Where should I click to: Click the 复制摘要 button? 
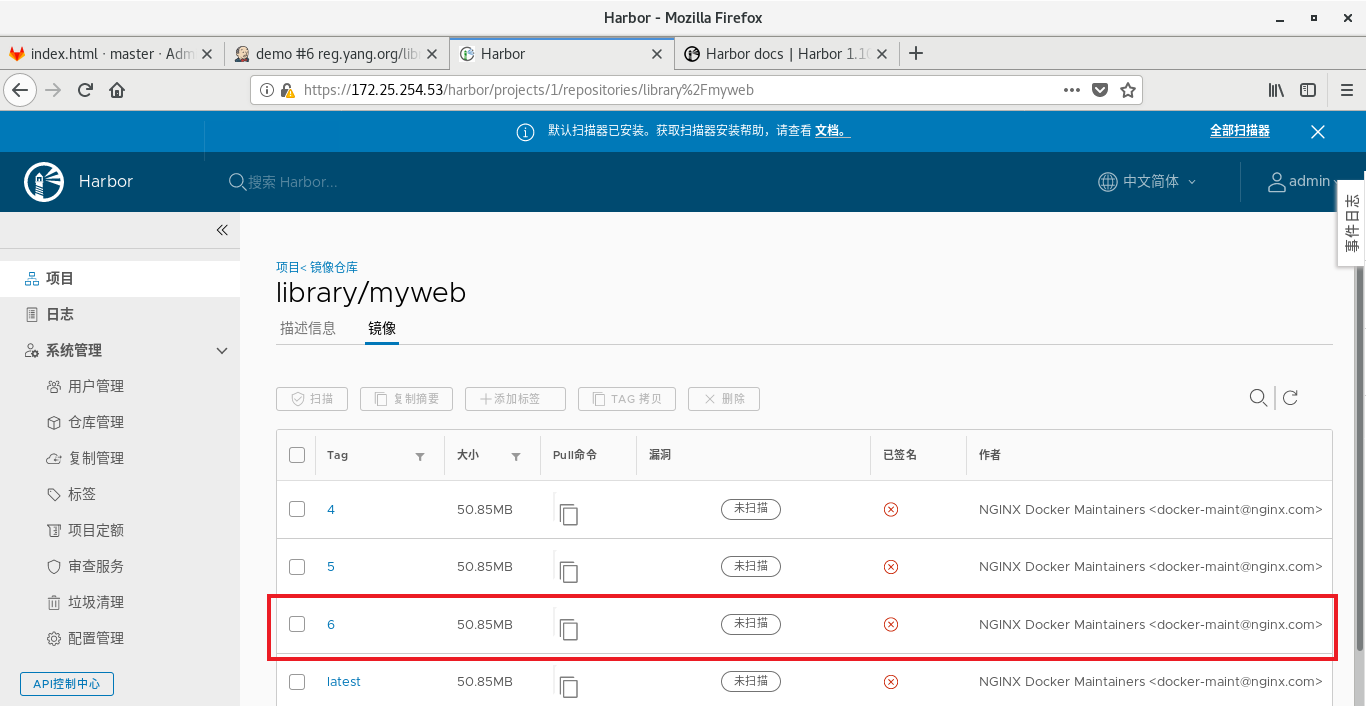point(406,399)
